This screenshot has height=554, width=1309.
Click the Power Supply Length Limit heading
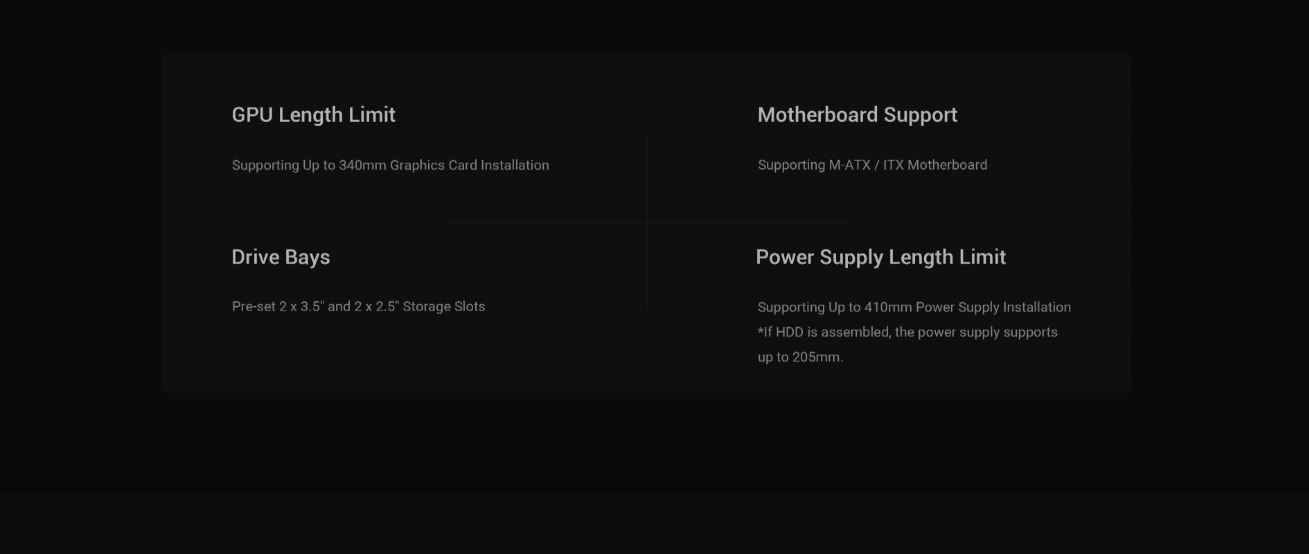(881, 257)
